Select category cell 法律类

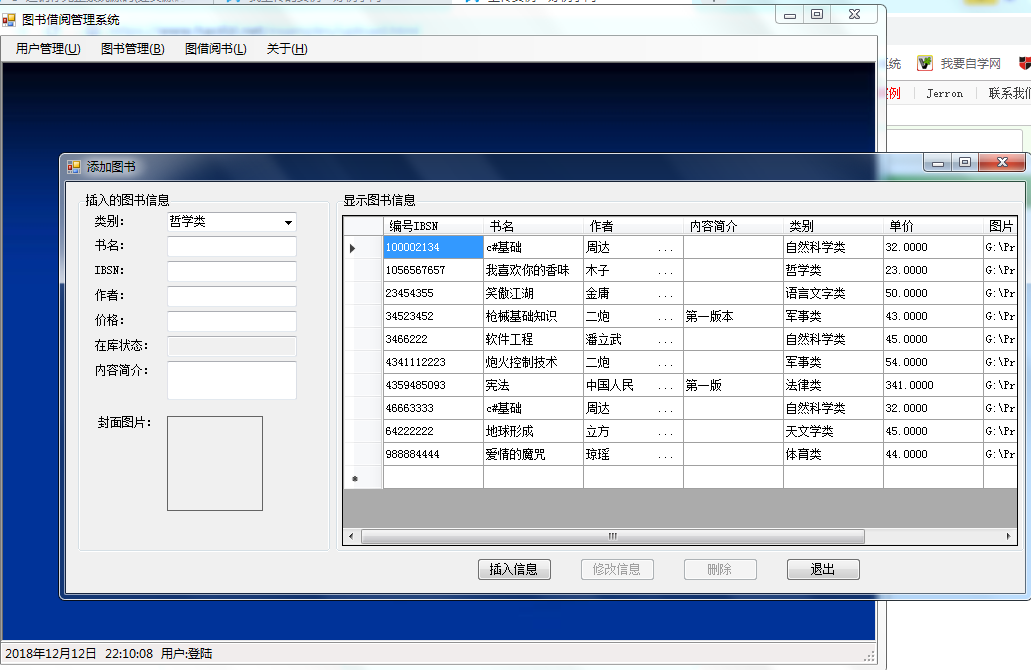[x=833, y=385]
